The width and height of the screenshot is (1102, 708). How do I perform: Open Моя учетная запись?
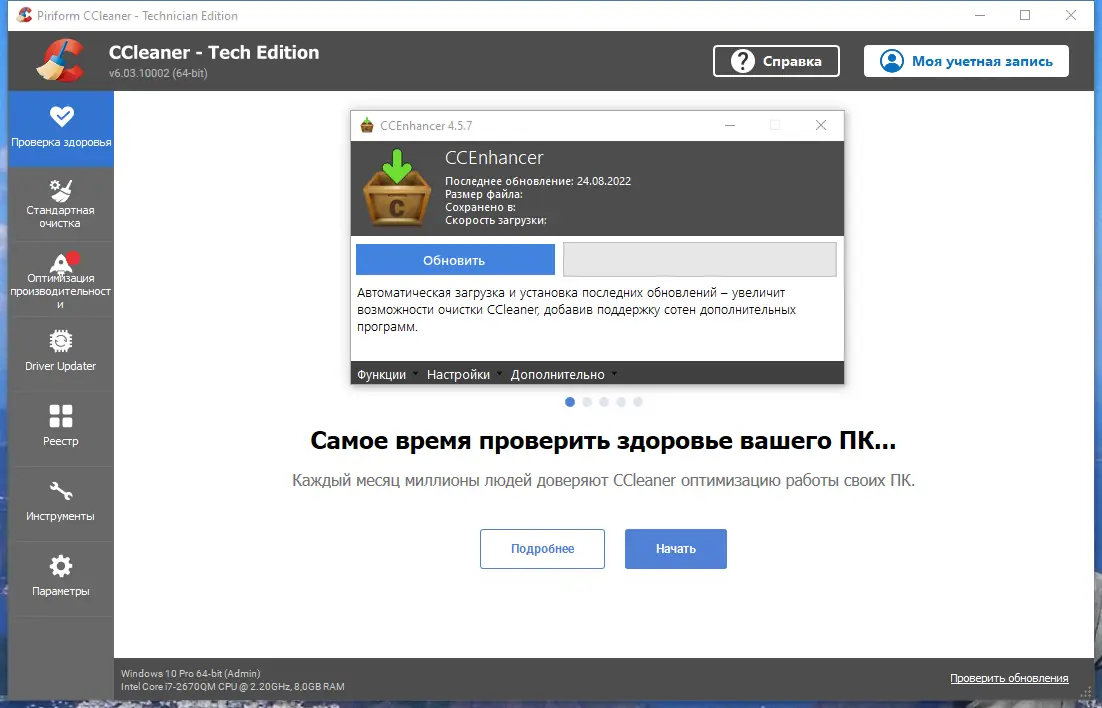point(964,61)
